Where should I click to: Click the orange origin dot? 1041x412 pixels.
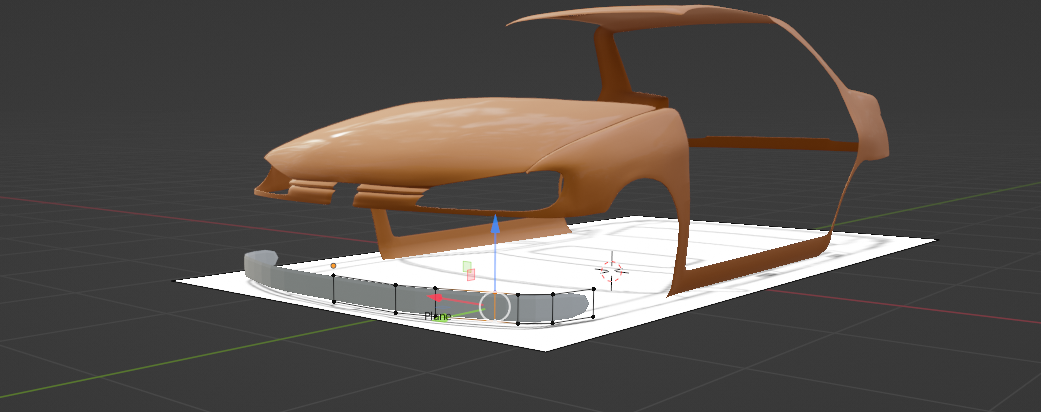point(333,266)
